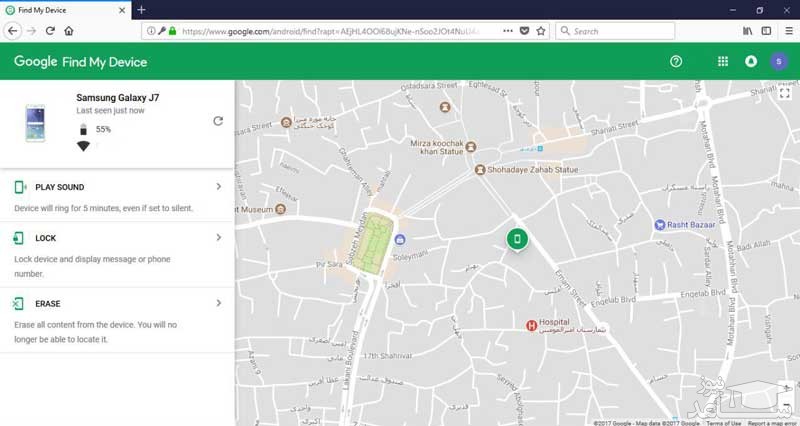800x426 pixels.
Task: Reload the page with browser refresh icon
Action: coord(50,31)
